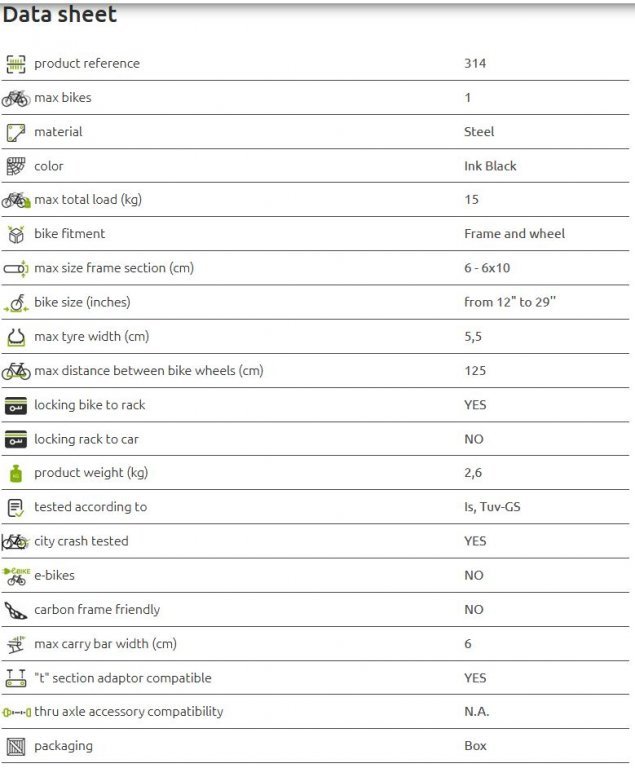Click the color swatch fan icon
Viewport: 635px width, 768px height.
pyautogui.click(x=16, y=166)
